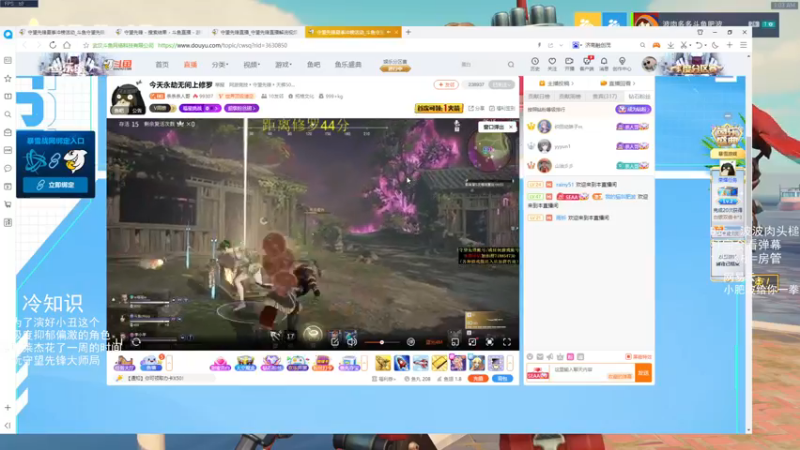Click the blue backpack button below gifts
800x450 pixels.
(x=503, y=379)
